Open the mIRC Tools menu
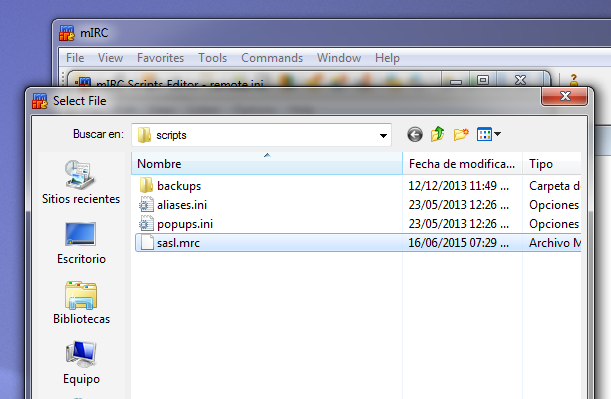611x399 pixels. (x=212, y=58)
